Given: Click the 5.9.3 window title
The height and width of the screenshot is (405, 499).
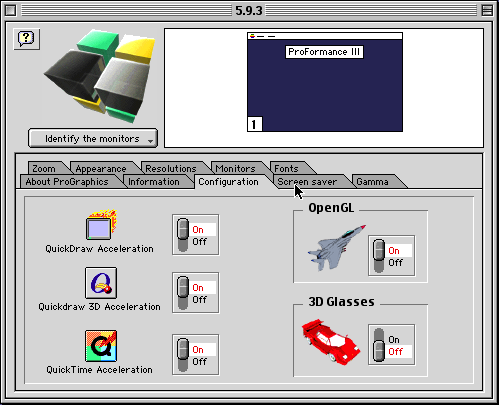Looking at the screenshot, I should pos(249,10).
